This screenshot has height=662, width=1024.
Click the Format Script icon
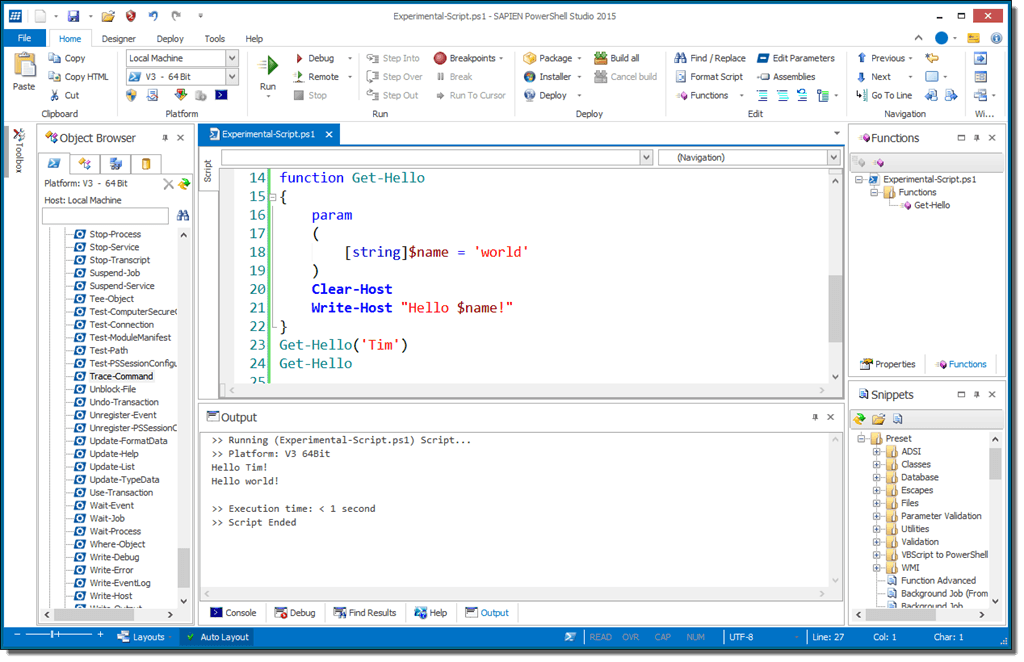(680, 77)
